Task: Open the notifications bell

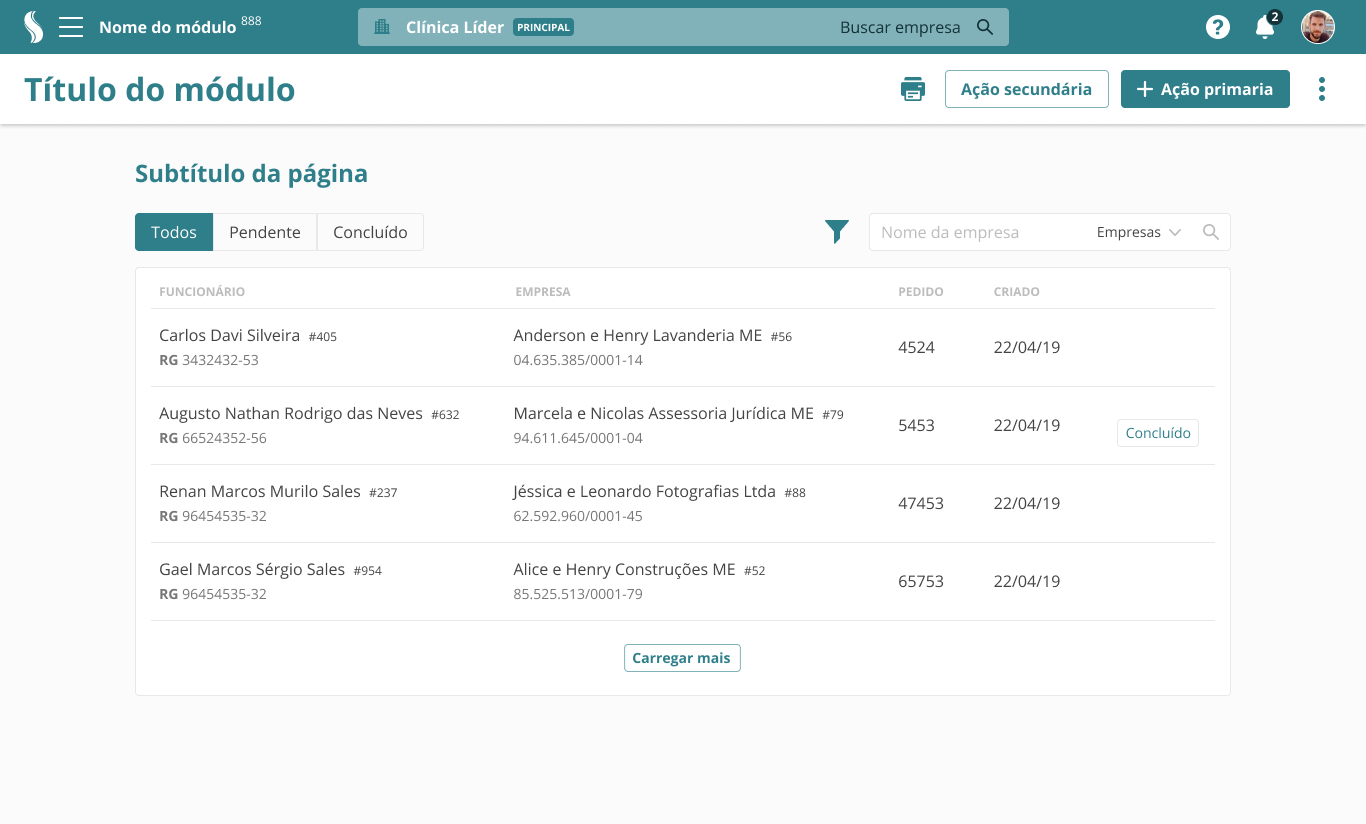Action: tap(1265, 27)
